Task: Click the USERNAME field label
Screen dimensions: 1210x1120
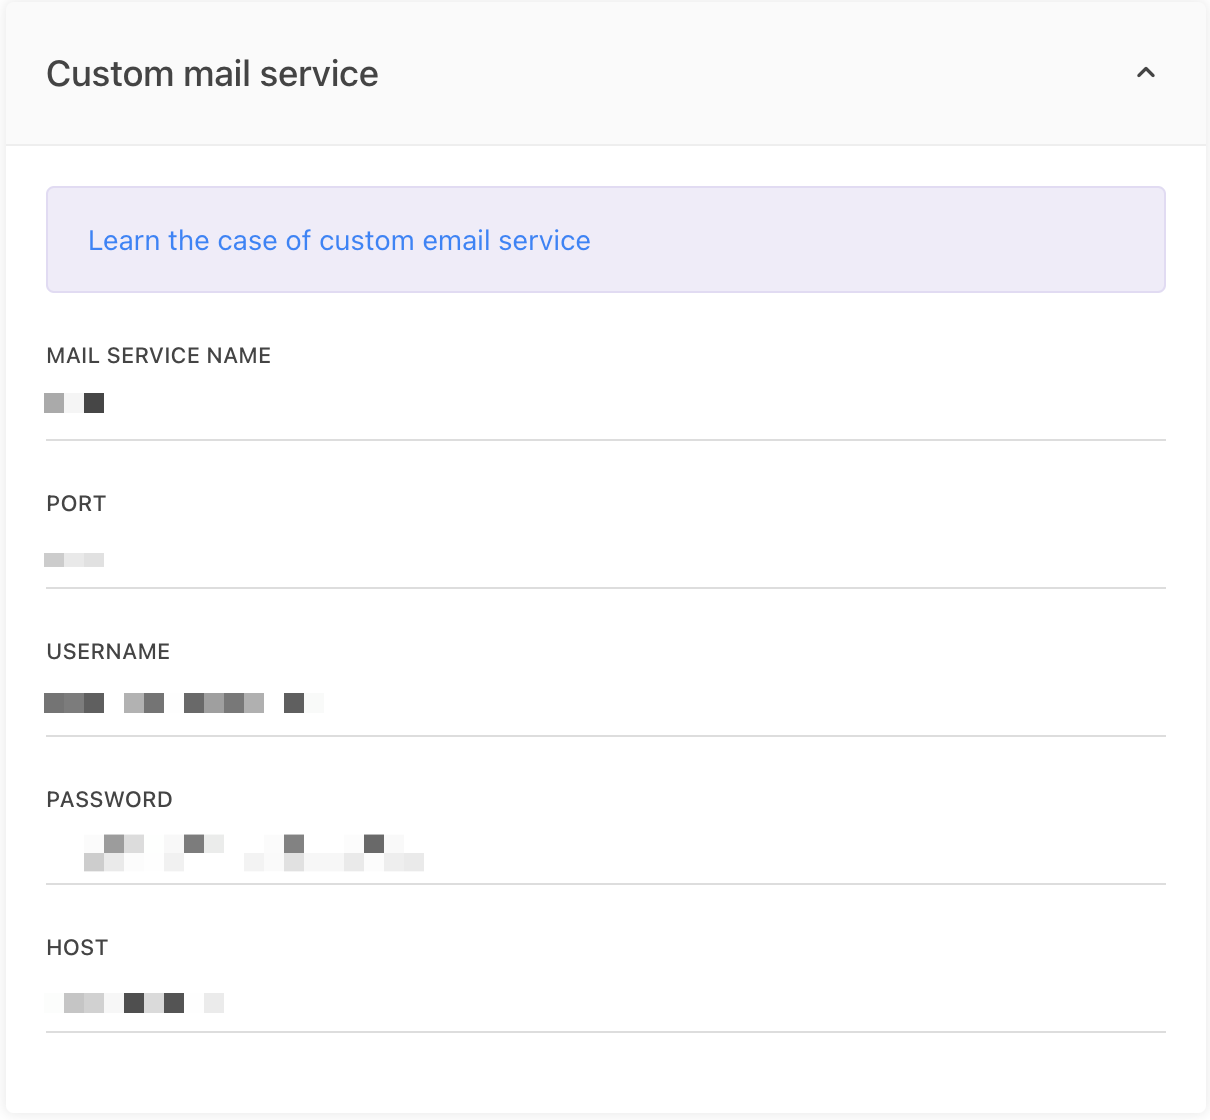Action: 108,652
